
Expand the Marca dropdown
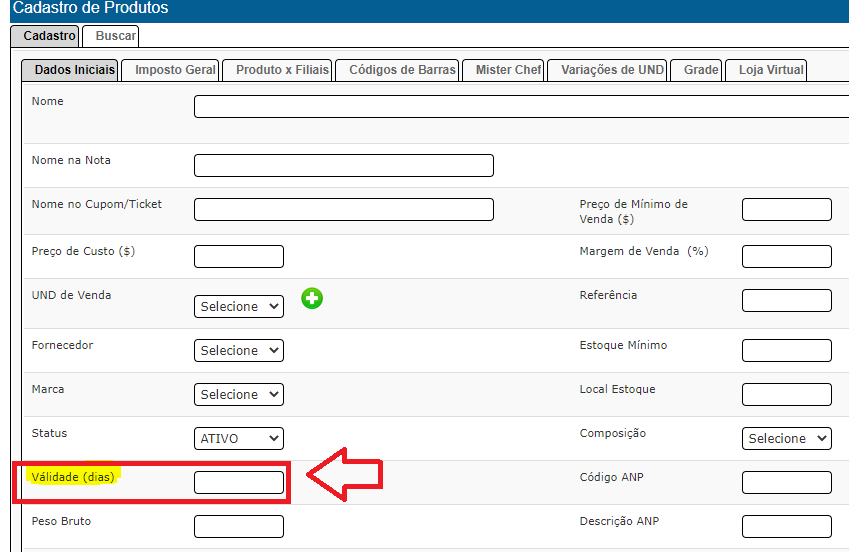pos(239,394)
